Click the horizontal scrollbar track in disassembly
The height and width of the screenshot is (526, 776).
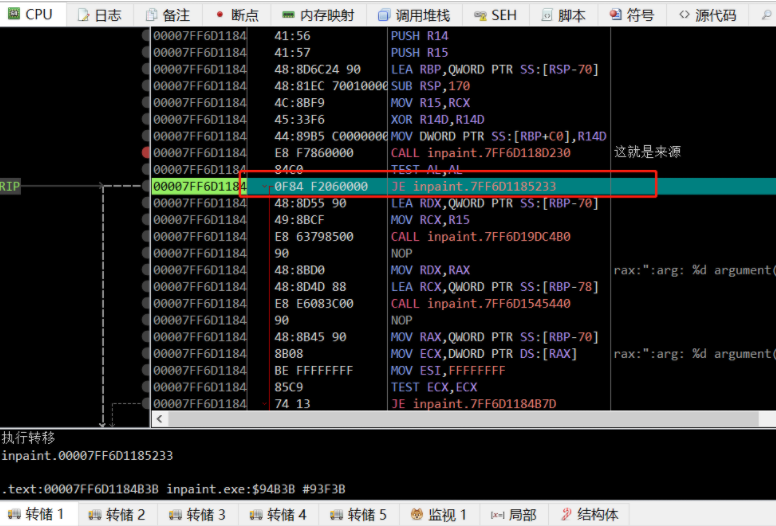(464, 419)
